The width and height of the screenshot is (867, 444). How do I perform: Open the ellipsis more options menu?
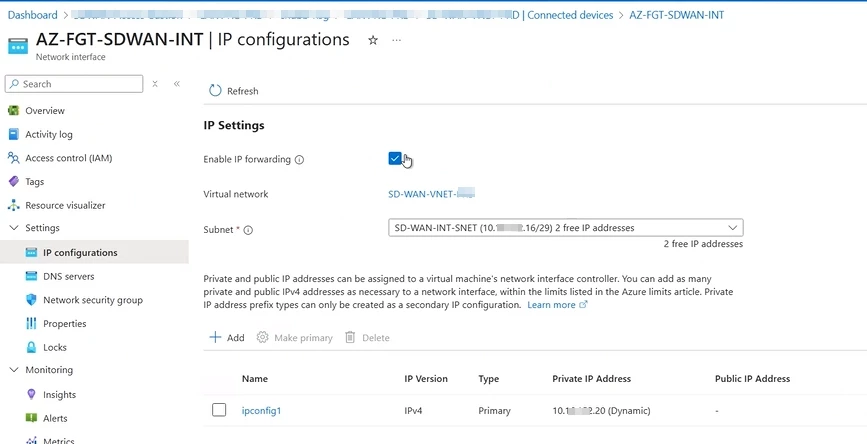[396, 40]
